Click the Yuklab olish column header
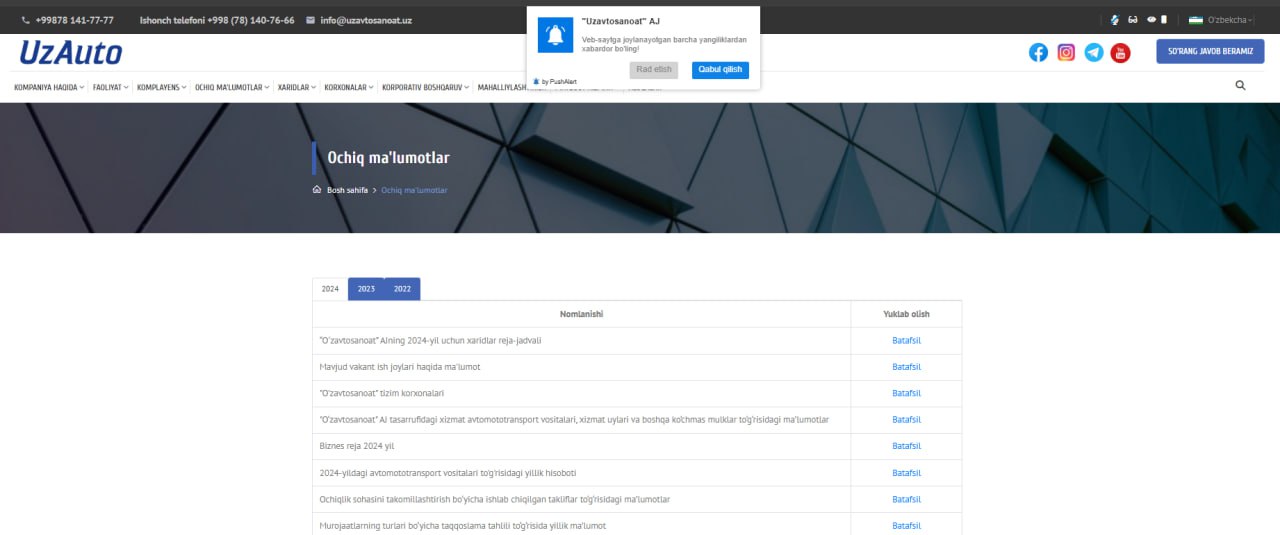The width and height of the screenshot is (1280, 535). [x=906, y=314]
